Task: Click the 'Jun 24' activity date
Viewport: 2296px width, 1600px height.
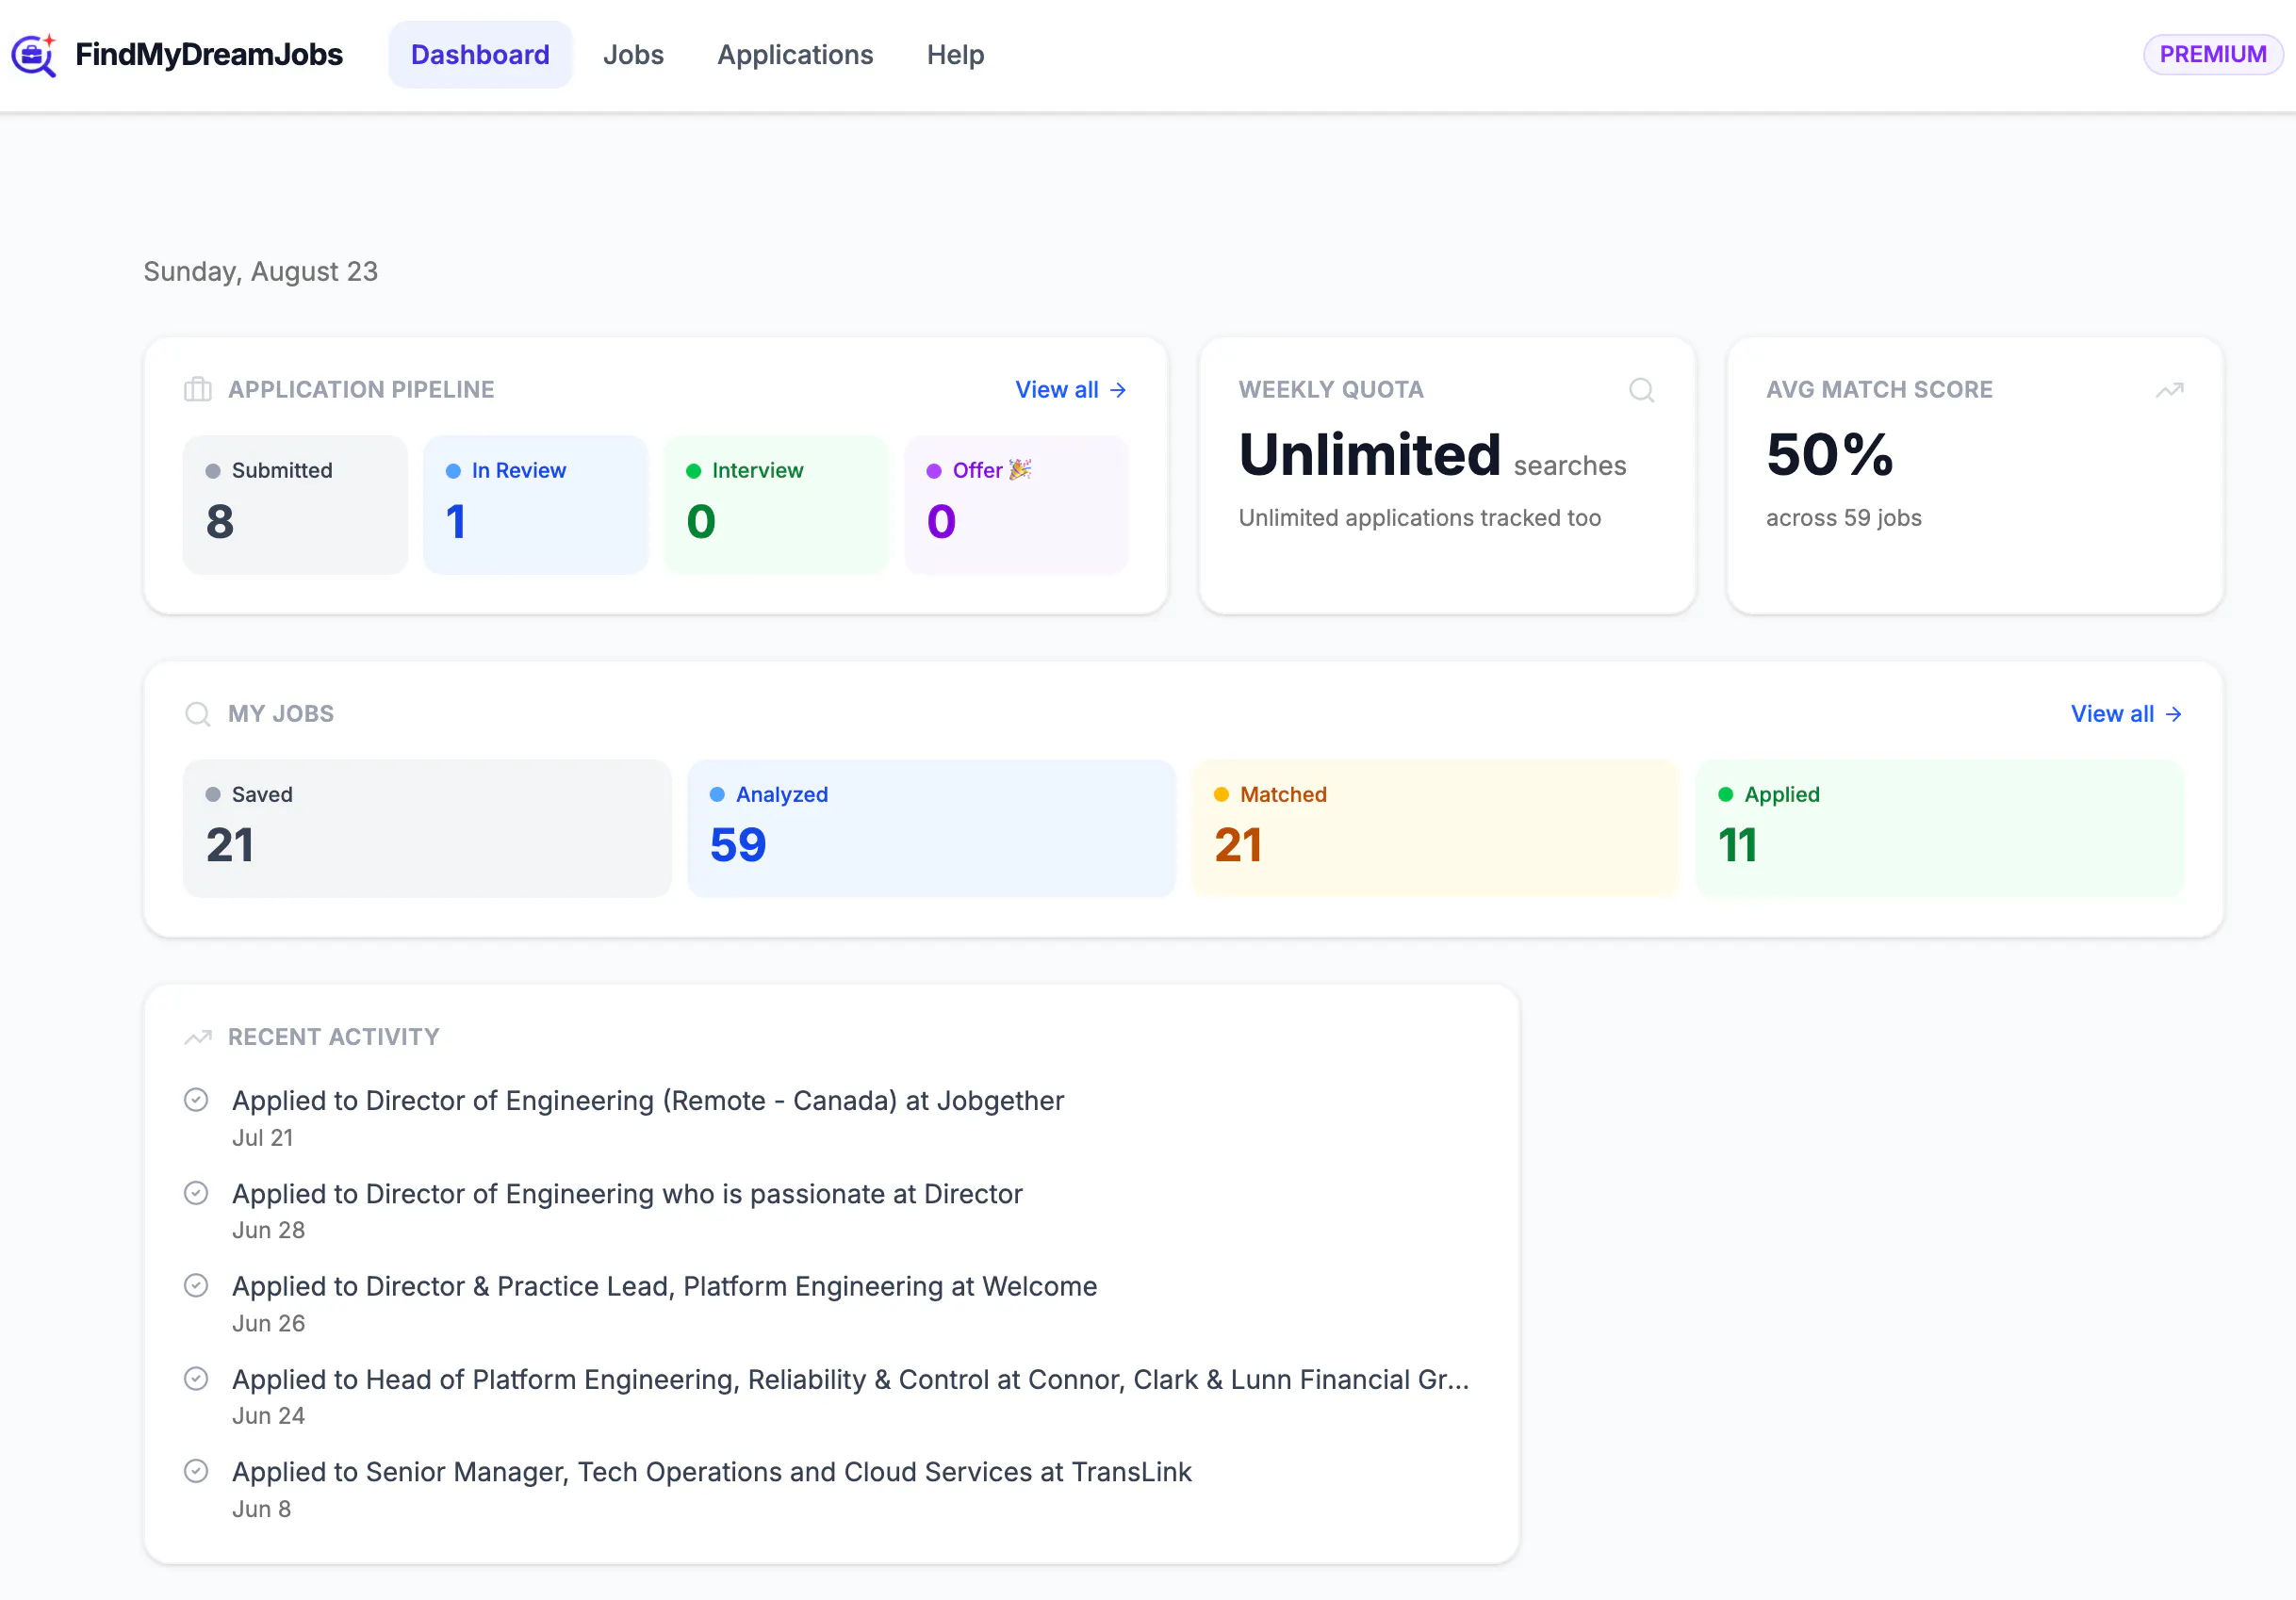Action: (268, 1416)
